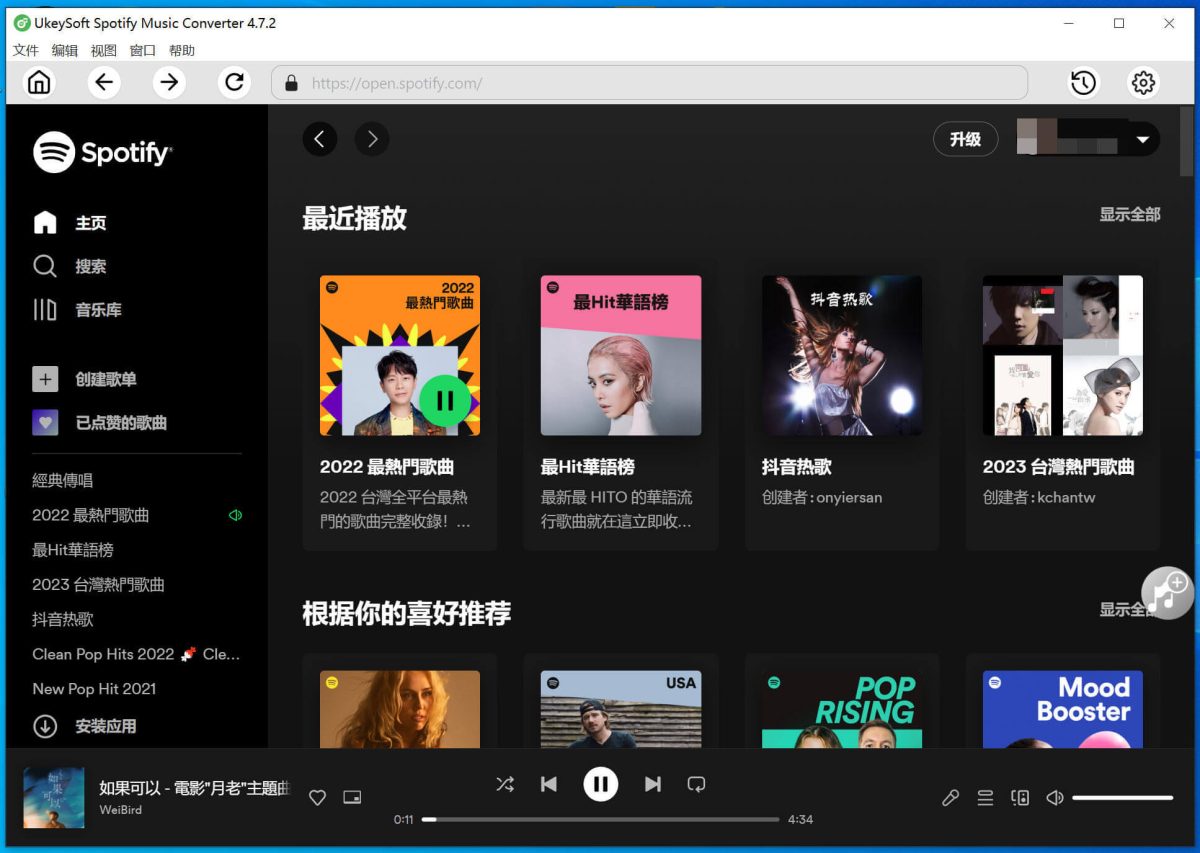Open 主页 home in sidebar
This screenshot has height=853, width=1200.
(70, 223)
